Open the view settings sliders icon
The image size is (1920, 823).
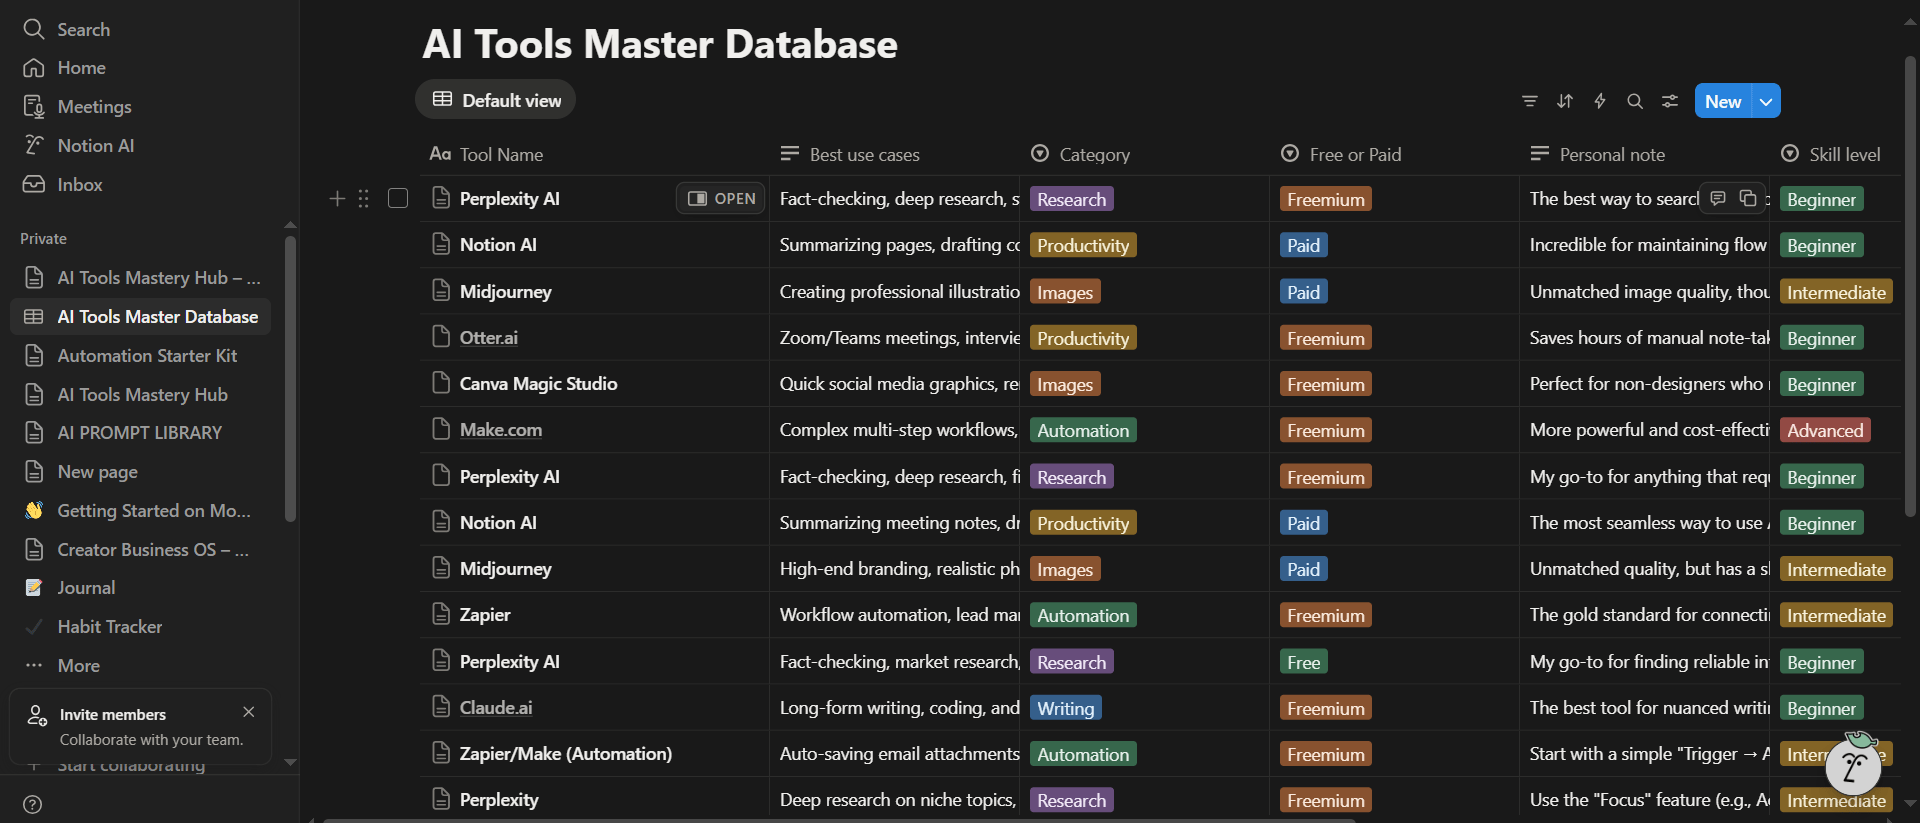tap(1670, 101)
